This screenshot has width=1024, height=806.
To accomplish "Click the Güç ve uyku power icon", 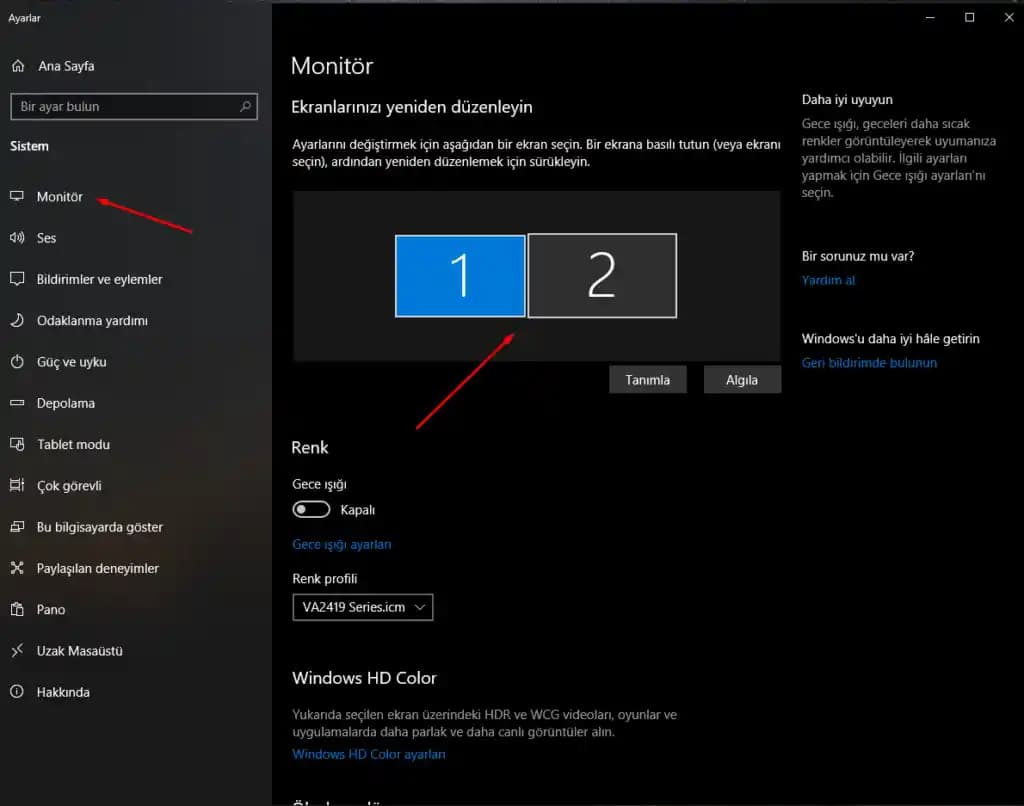I will (x=17, y=362).
